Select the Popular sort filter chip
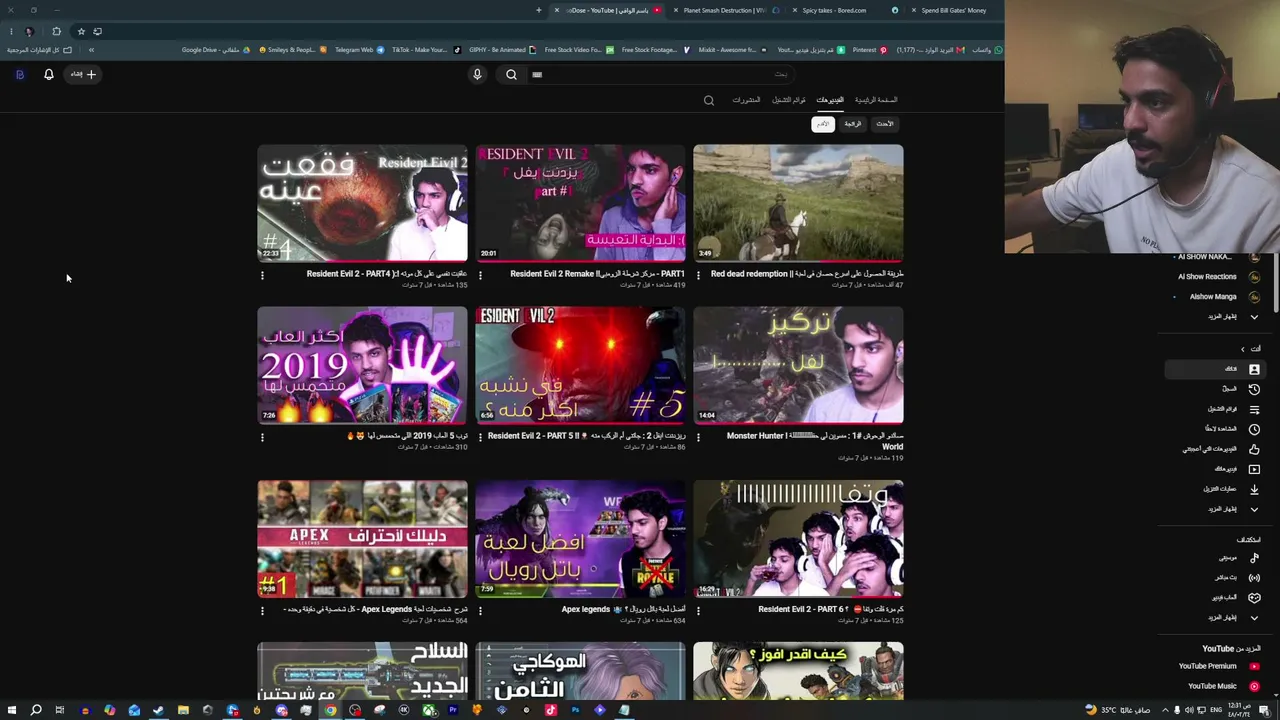The width and height of the screenshot is (1280, 720). pyautogui.click(x=852, y=124)
